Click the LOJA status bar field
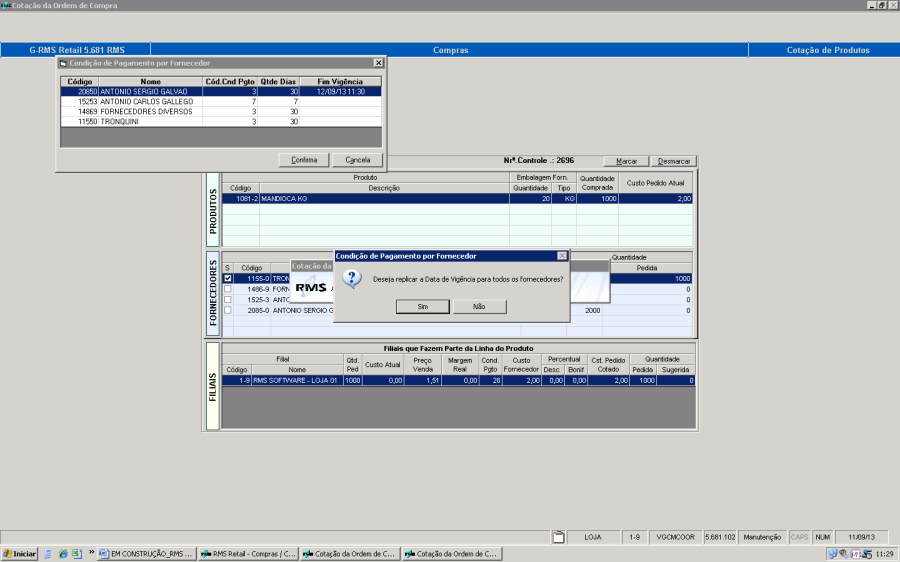 coord(593,537)
